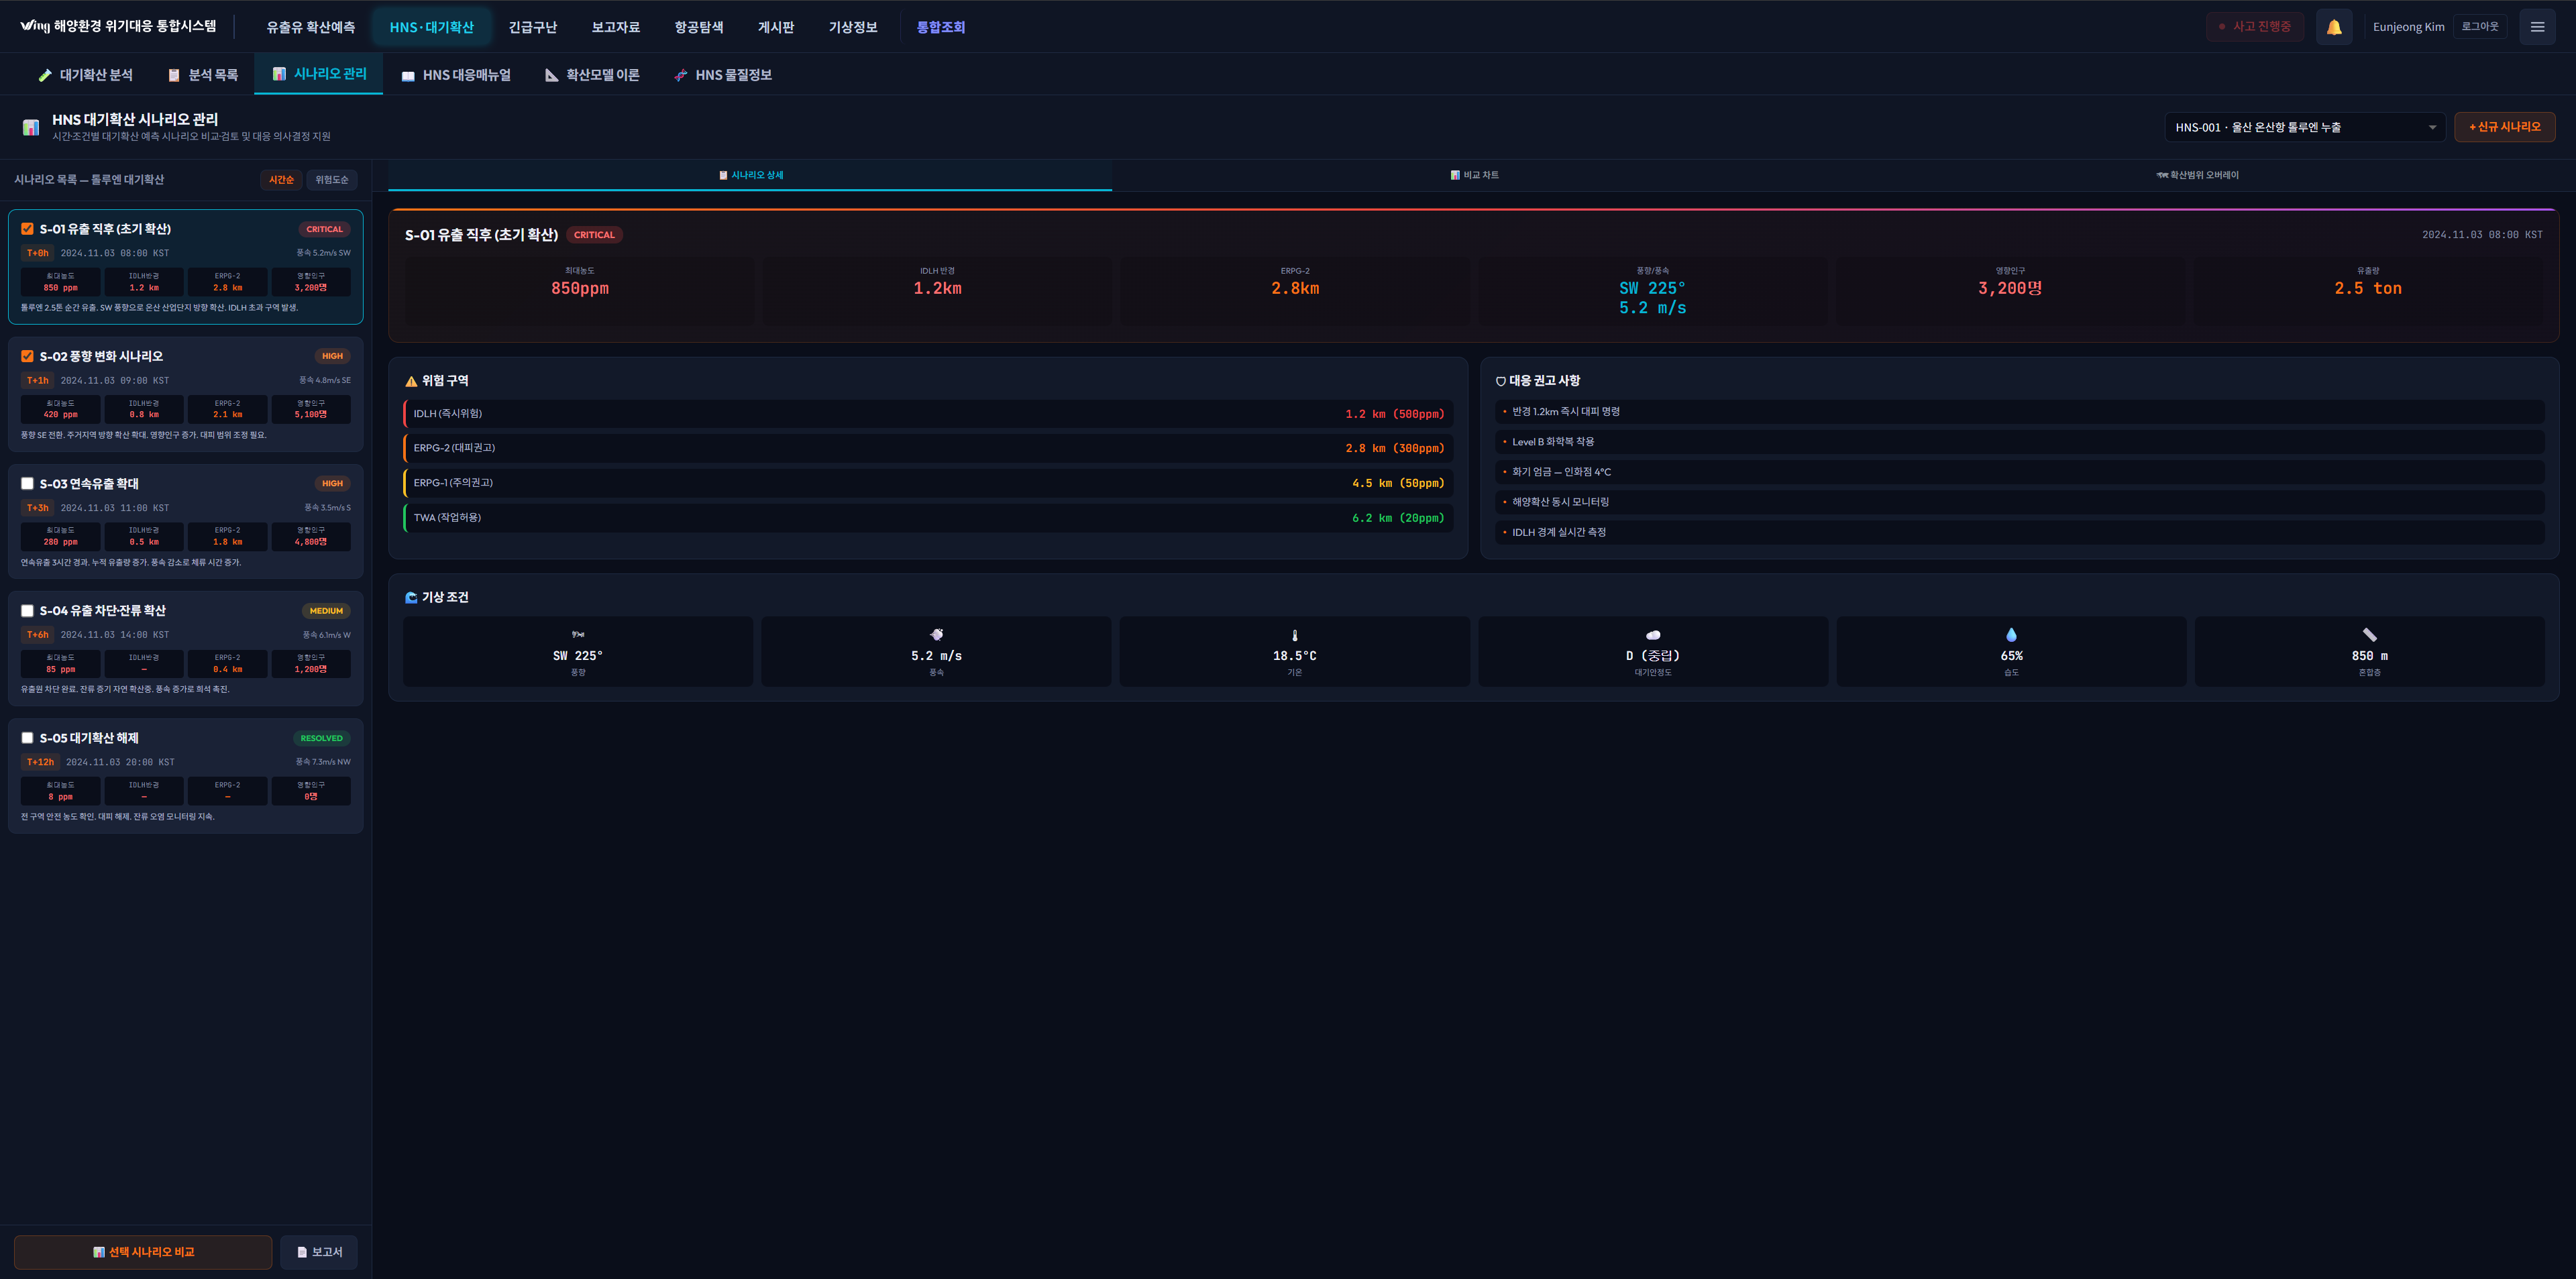Open the HNS-001 울산 온산항 incident dropdown
Image resolution: width=2576 pixels, height=1279 pixels.
click(x=2304, y=127)
